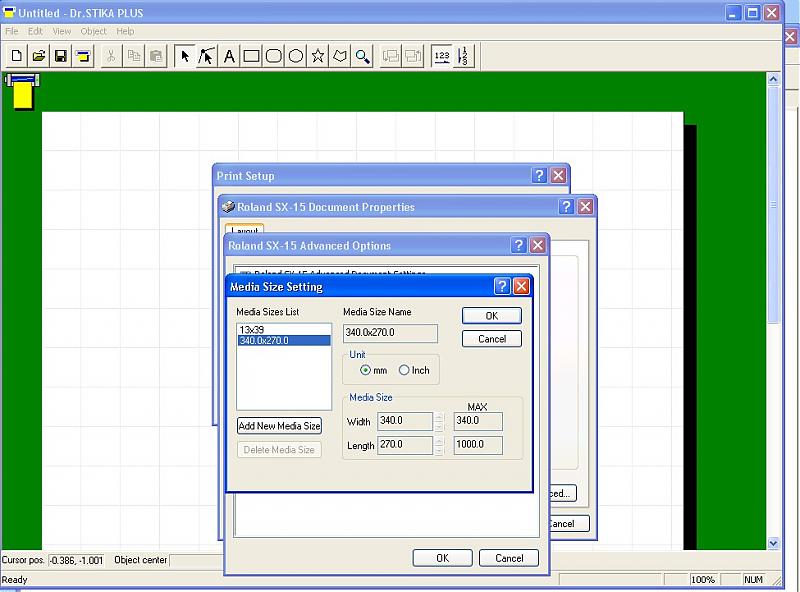The image size is (800, 592).
Task: Click help icon in Document Properties titlebar
Action: (x=566, y=207)
